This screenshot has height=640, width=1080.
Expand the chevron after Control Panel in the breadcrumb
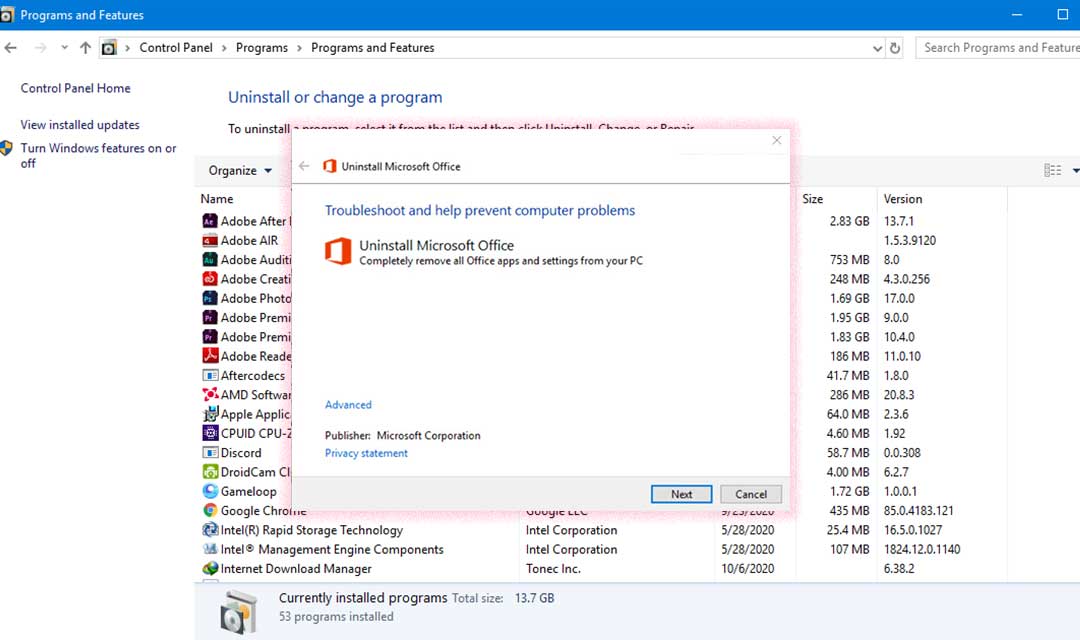225,48
